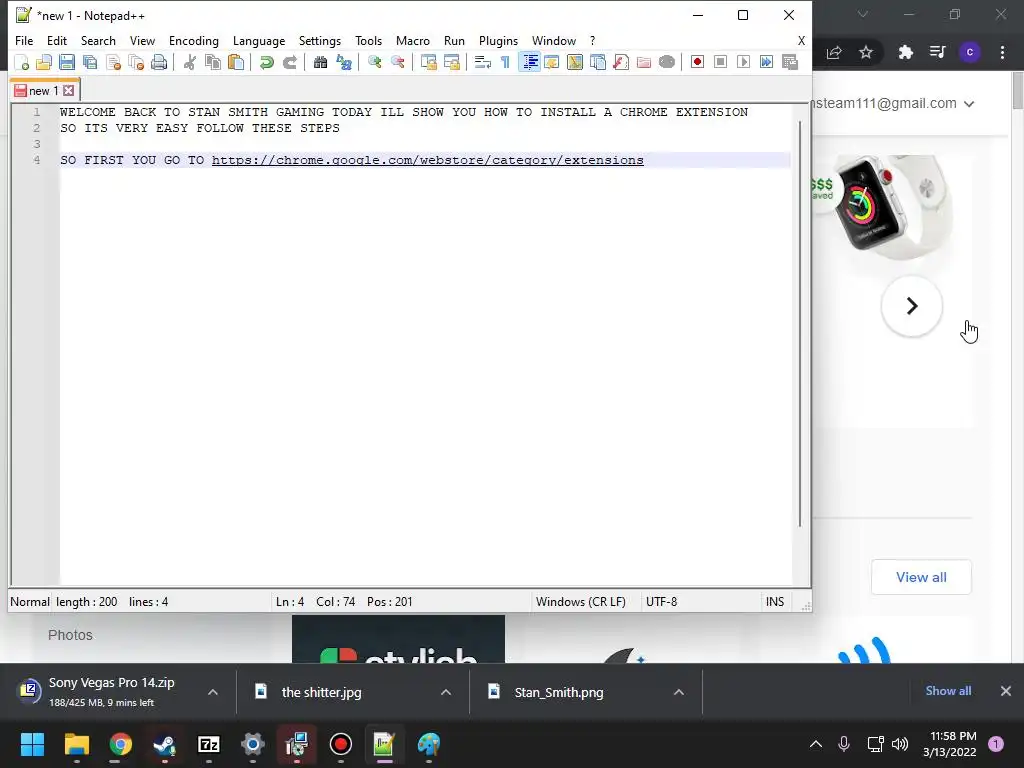Image resolution: width=1024 pixels, height=768 pixels.
Task: Click the UTF-8 encoding status field
Action: [661, 601]
